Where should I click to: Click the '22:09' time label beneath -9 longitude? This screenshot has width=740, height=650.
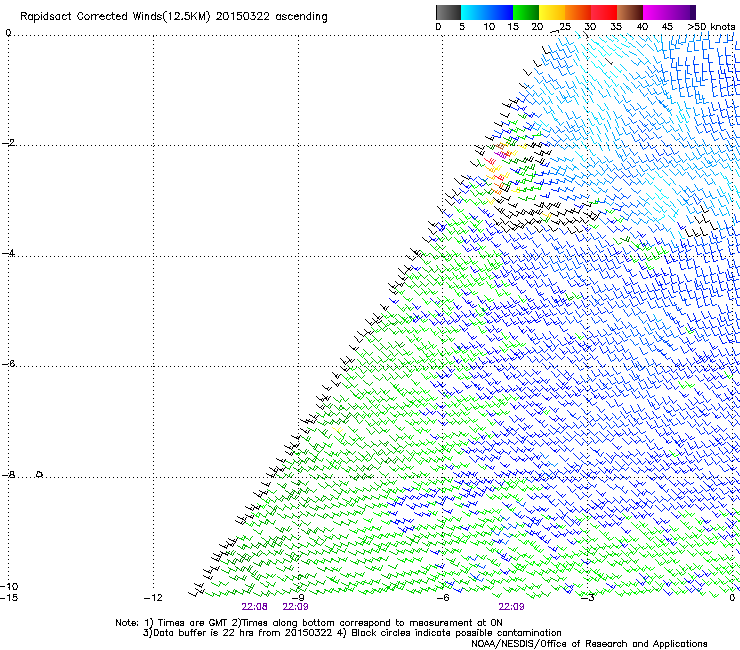point(295,607)
